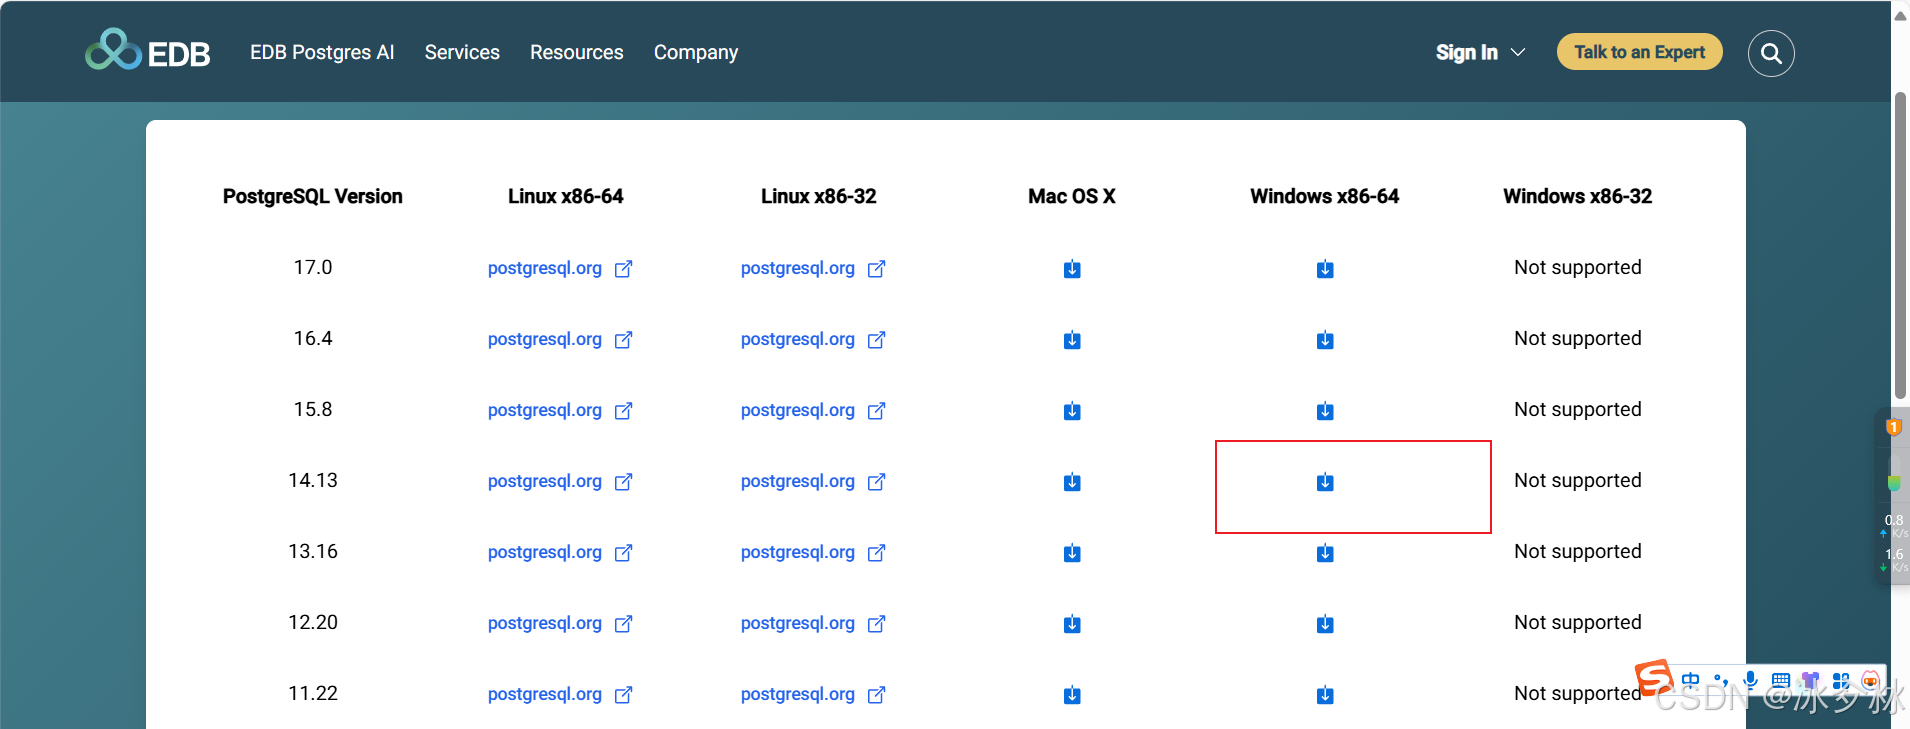Expand the Sign In dropdown
1910x729 pixels.
point(1481,52)
